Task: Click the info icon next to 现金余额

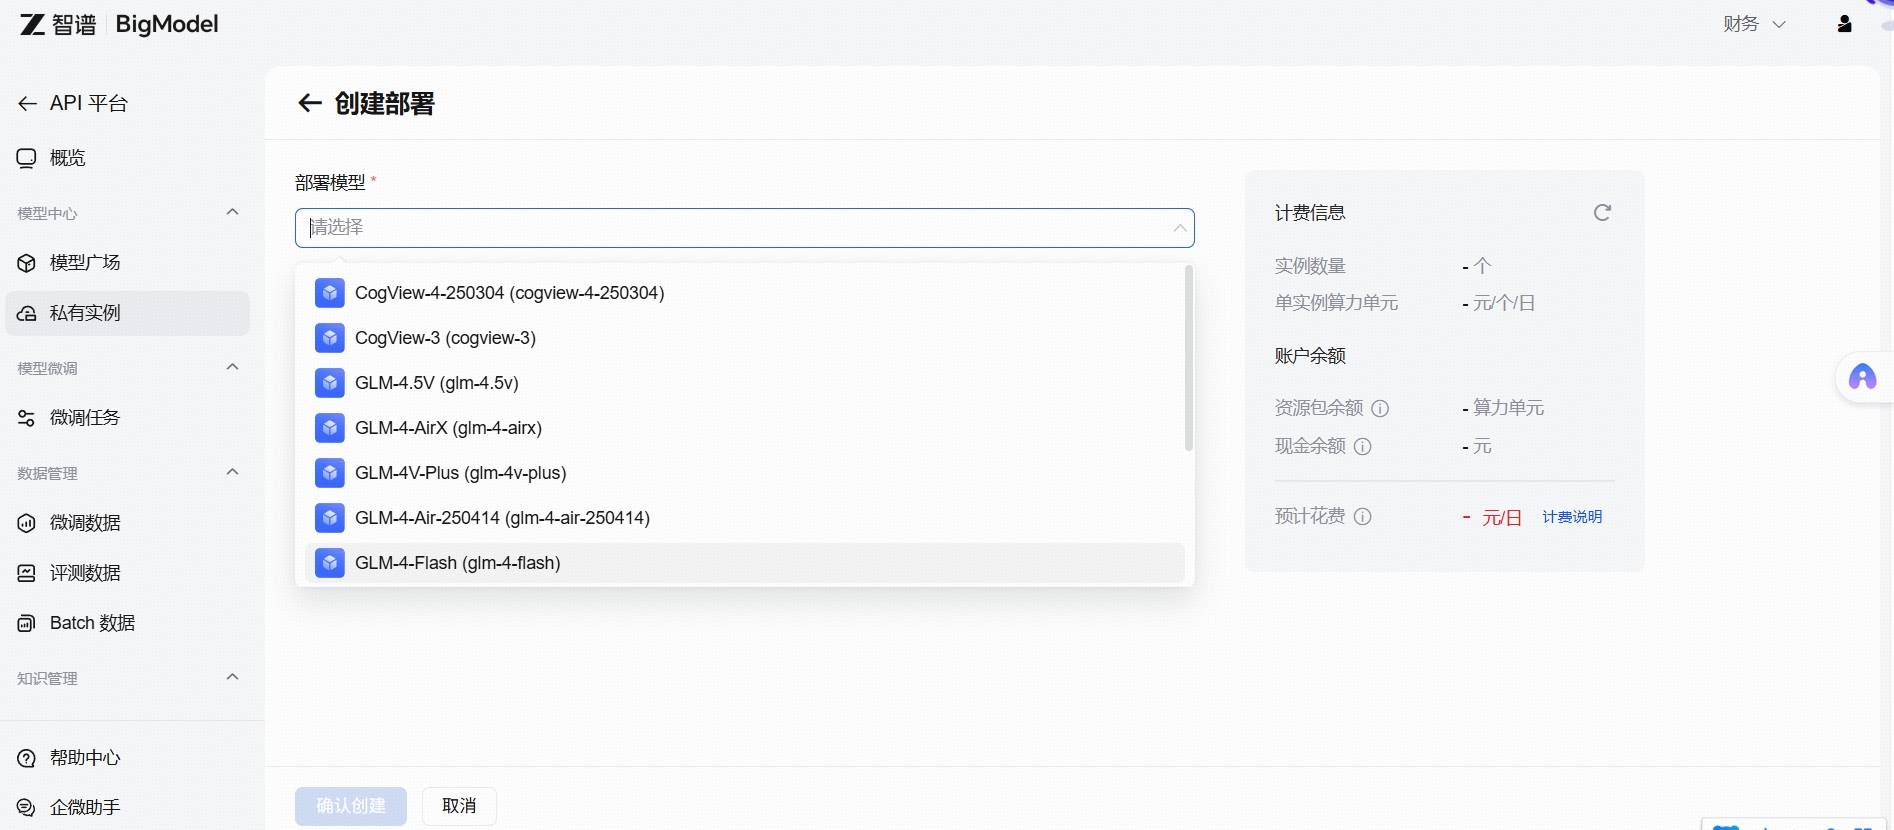Action: (x=1362, y=446)
